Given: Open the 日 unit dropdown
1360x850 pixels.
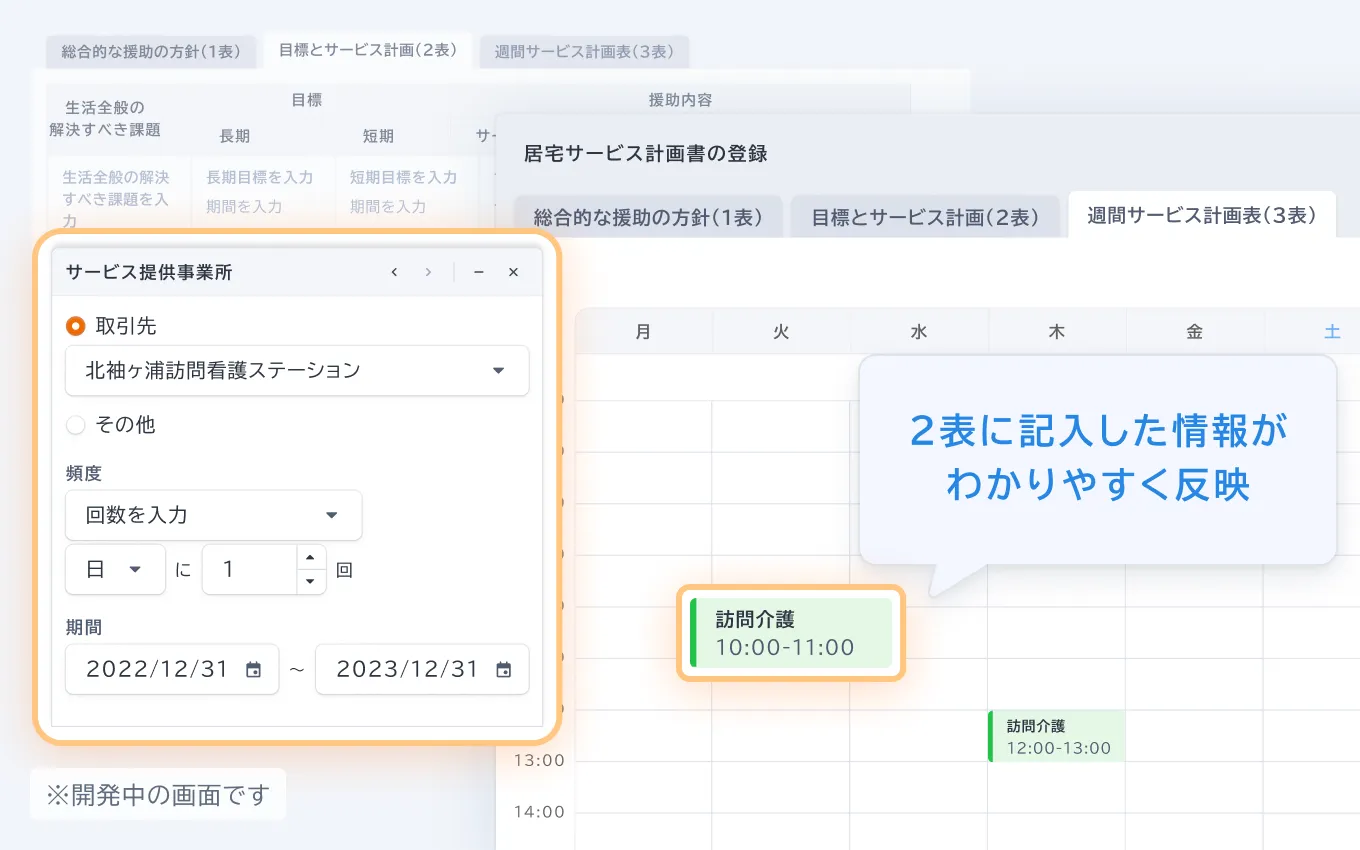Looking at the screenshot, I should tap(115, 569).
